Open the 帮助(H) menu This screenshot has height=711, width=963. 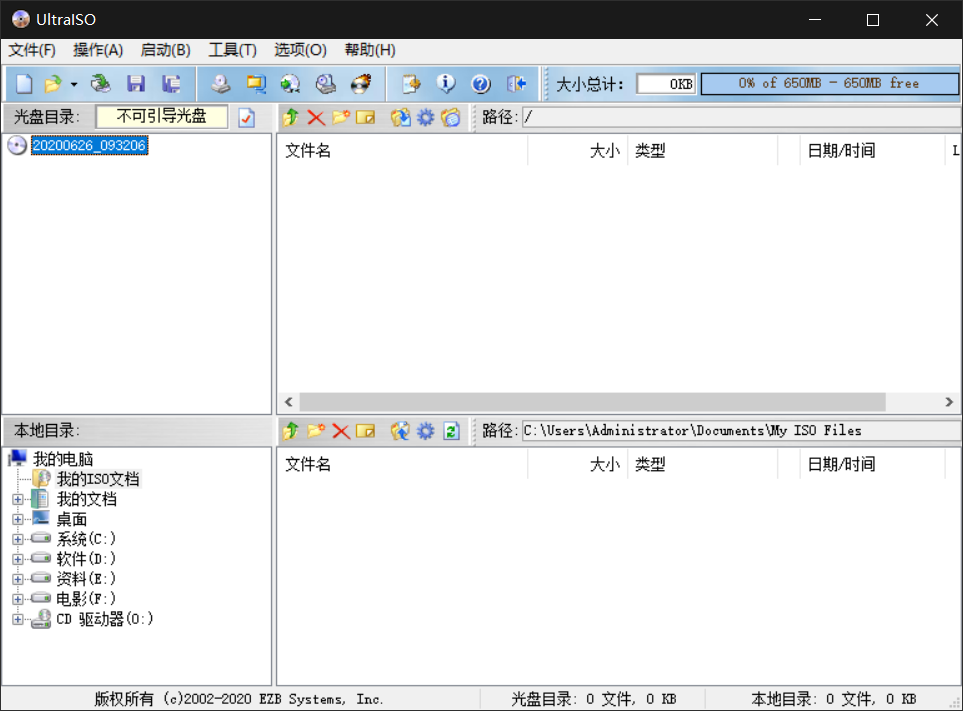pos(370,50)
